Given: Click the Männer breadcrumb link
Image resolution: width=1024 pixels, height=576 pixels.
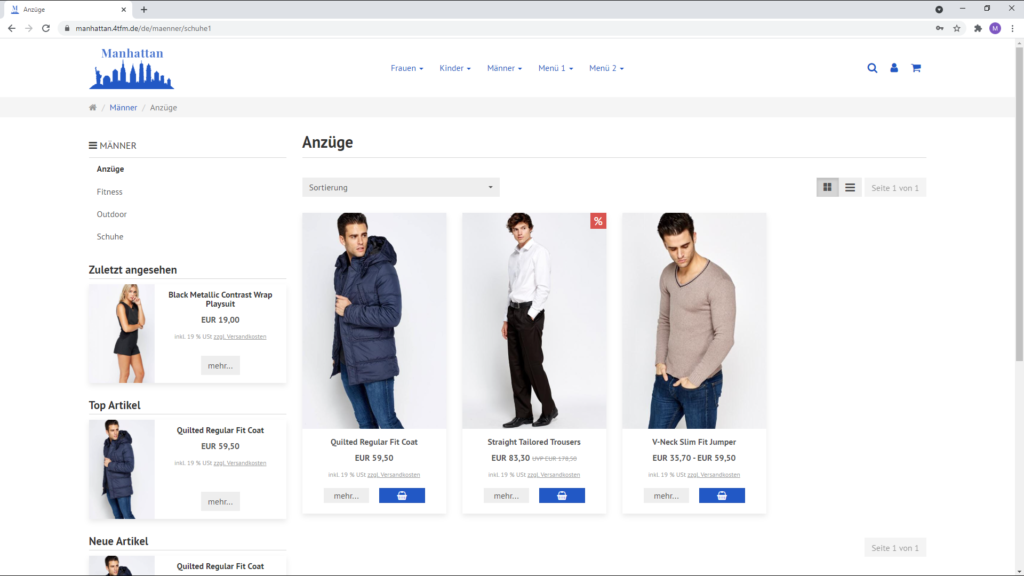Looking at the screenshot, I should point(123,107).
